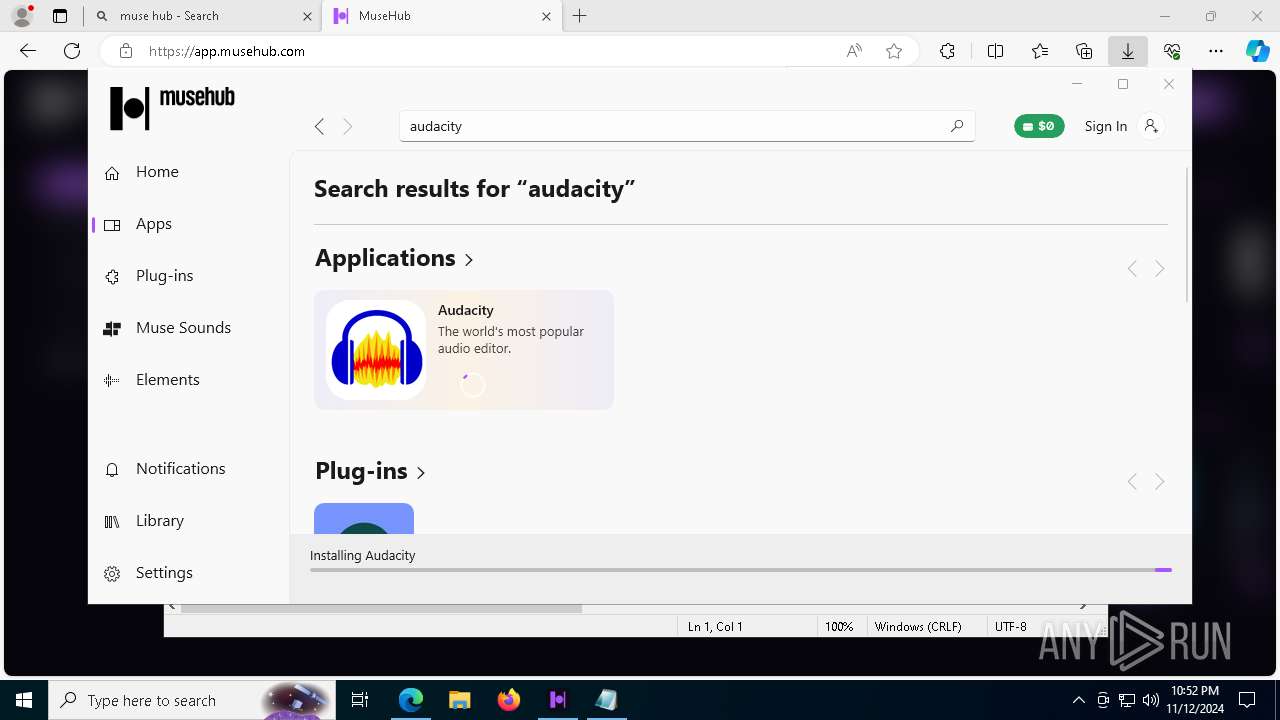Screen dimensions: 1280x720
Task: Open Firefox from the taskbar
Action: pyautogui.click(x=509, y=700)
